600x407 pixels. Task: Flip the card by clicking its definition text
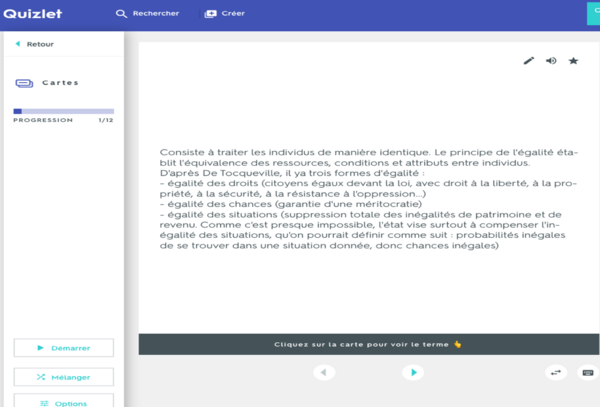pyautogui.click(x=368, y=200)
